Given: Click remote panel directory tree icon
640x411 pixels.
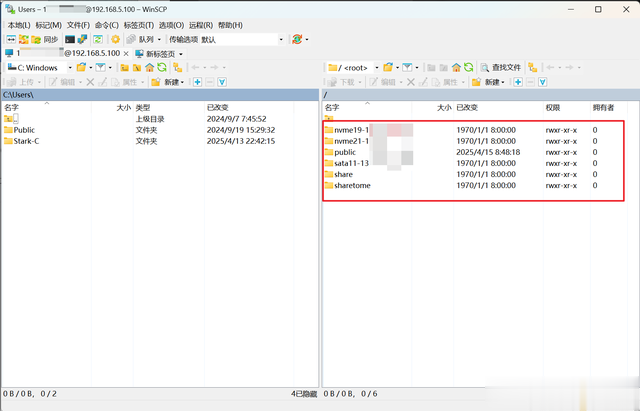Looking at the screenshot, I should [533, 68].
